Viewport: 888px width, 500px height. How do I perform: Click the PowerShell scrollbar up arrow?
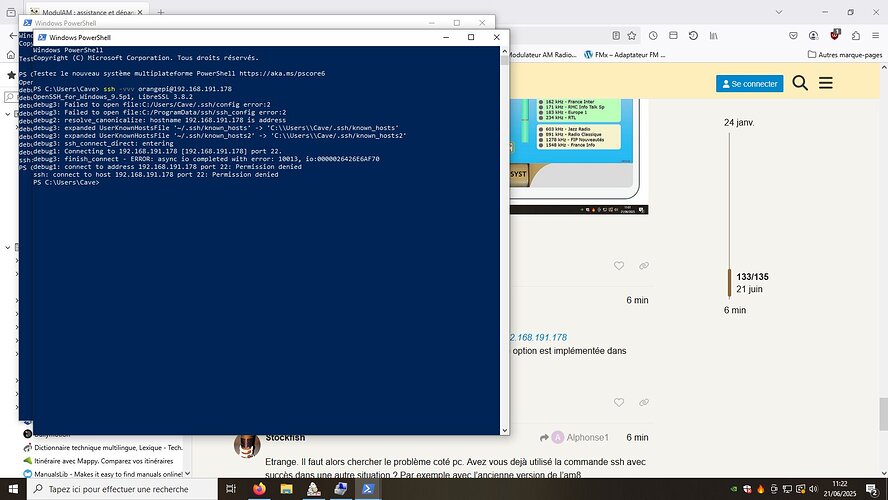pos(504,51)
